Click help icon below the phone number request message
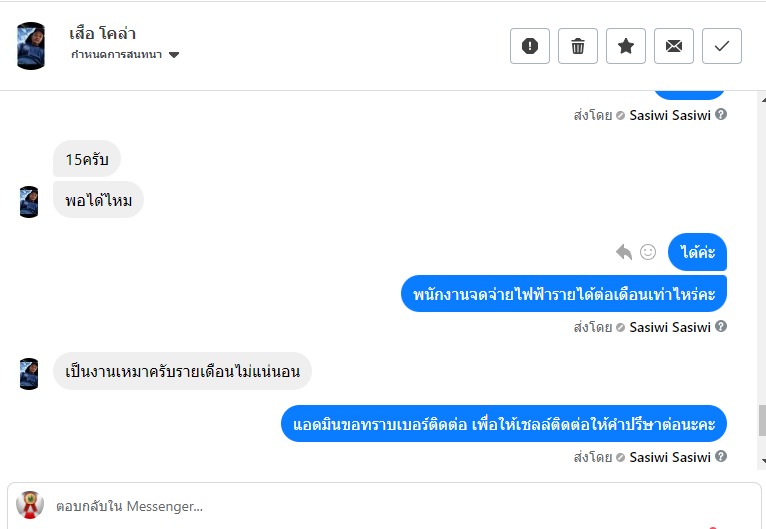 (x=721, y=457)
